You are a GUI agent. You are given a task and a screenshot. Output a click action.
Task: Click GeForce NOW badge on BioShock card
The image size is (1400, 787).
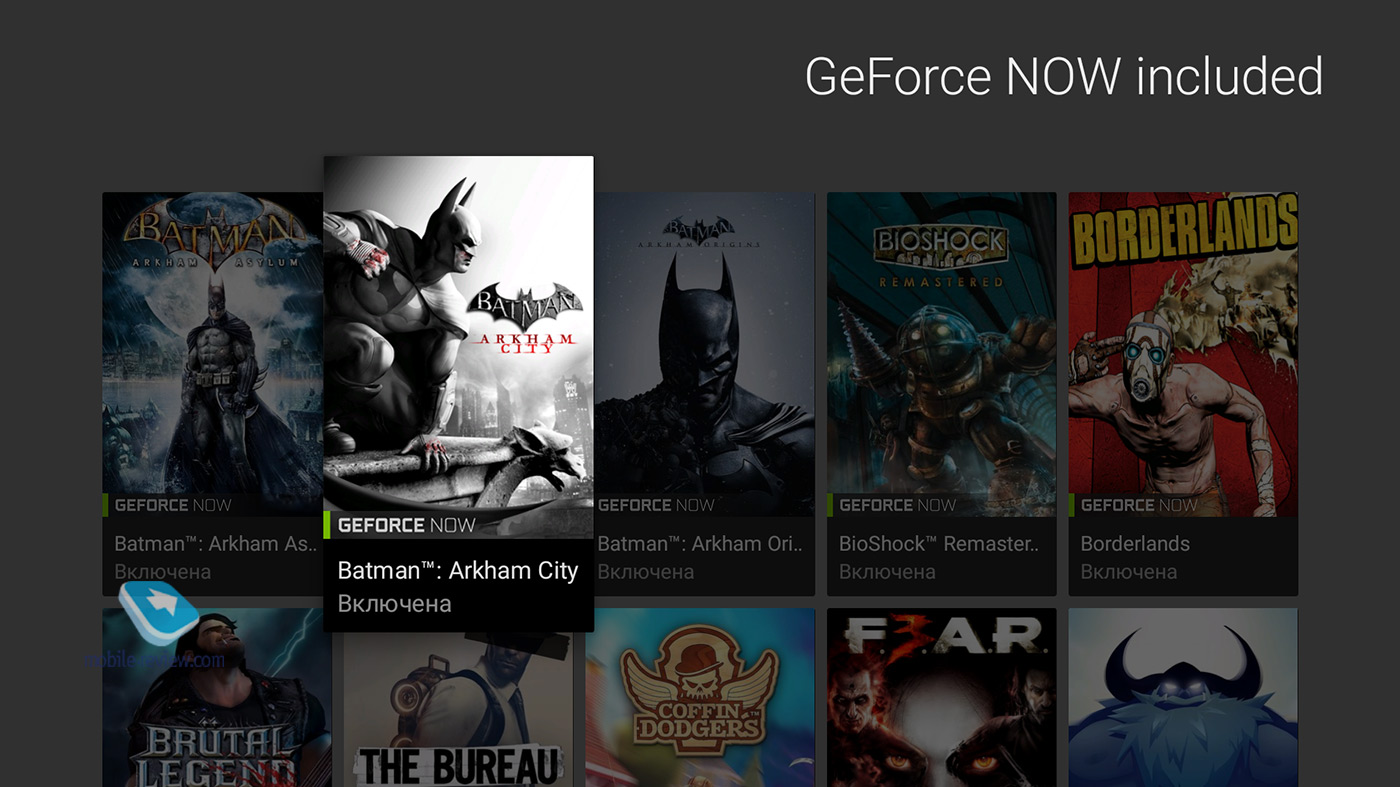[897, 505]
